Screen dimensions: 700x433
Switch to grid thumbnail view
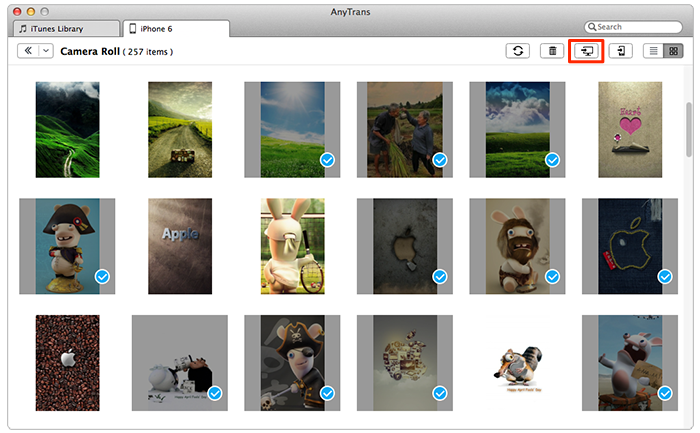pyautogui.click(x=673, y=51)
